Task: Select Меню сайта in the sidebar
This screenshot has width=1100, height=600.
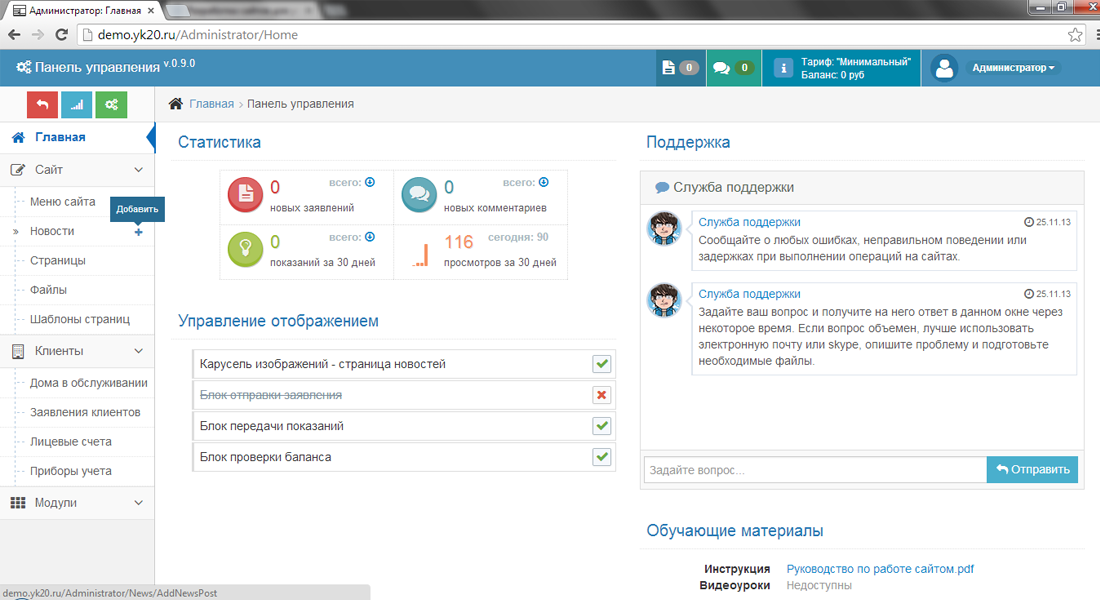Action: coord(63,202)
